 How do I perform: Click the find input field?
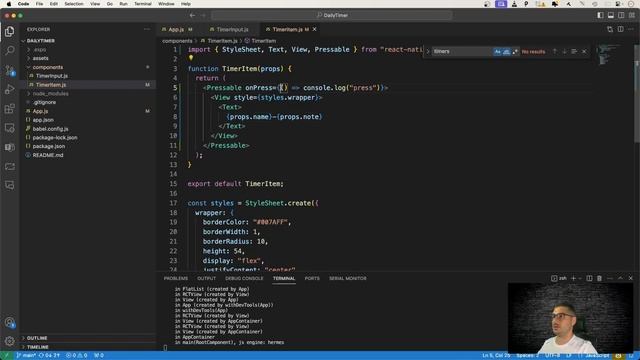click(x=462, y=52)
